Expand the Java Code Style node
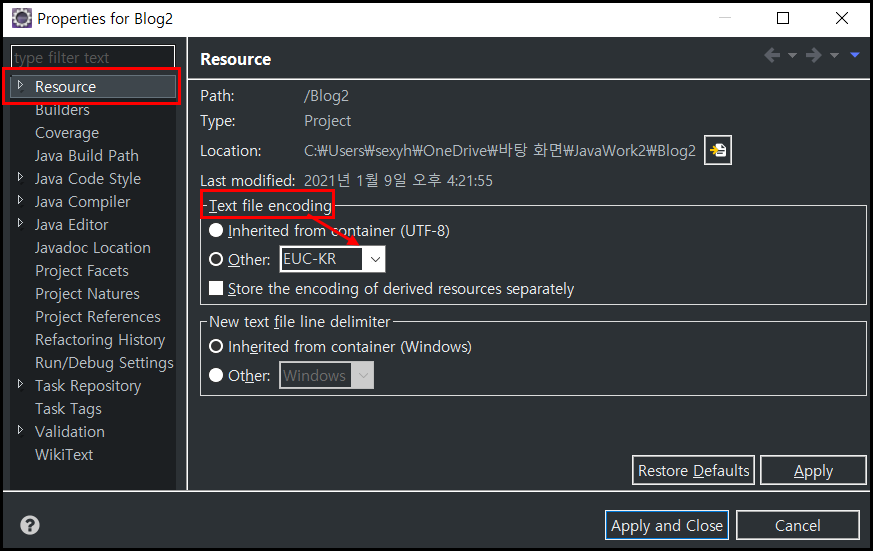 [21, 177]
